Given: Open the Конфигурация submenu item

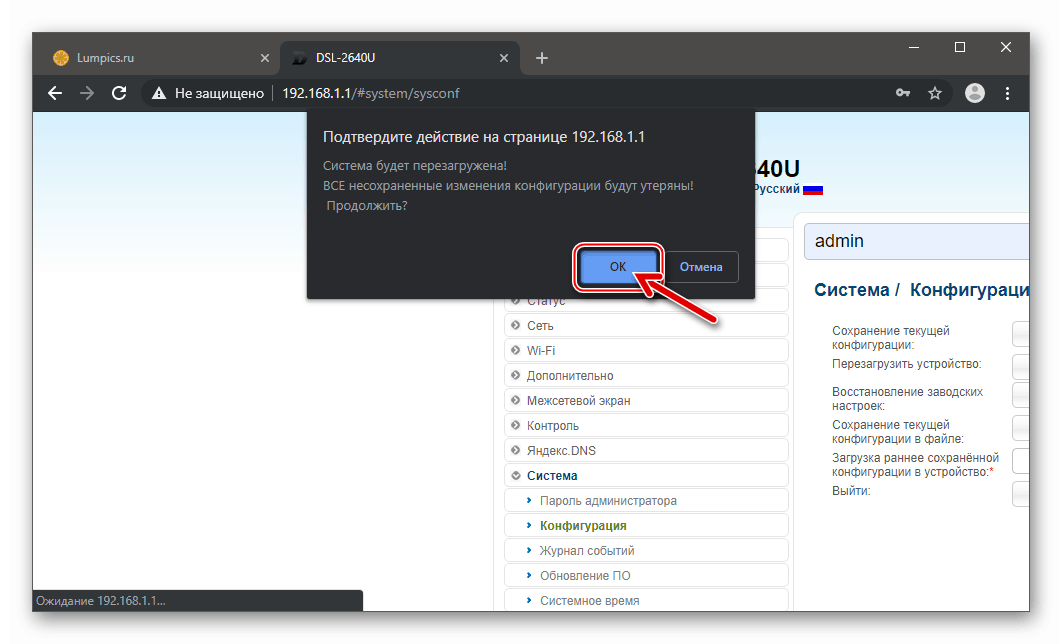Looking at the screenshot, I should 646,526.
